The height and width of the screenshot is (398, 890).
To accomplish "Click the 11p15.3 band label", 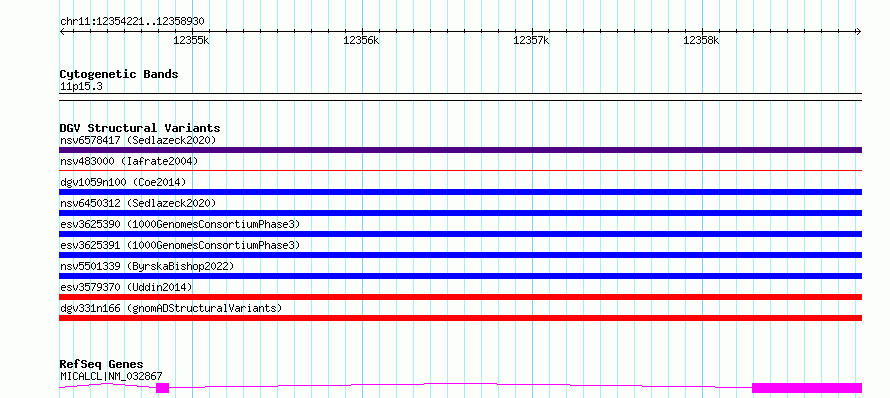I will pos(81,87).
